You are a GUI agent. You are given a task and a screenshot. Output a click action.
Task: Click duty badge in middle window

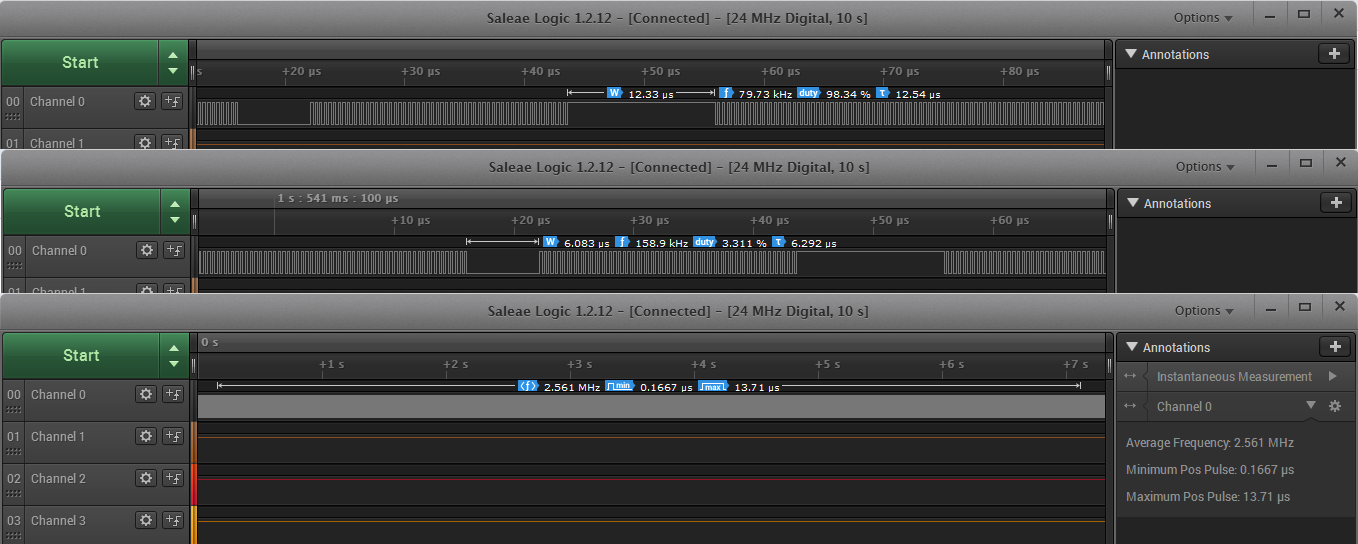(x=705, y=242)
